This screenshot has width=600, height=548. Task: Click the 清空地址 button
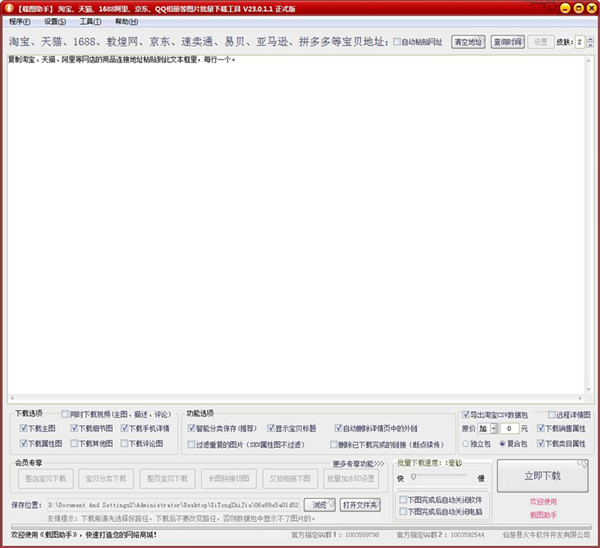[467, 42]
